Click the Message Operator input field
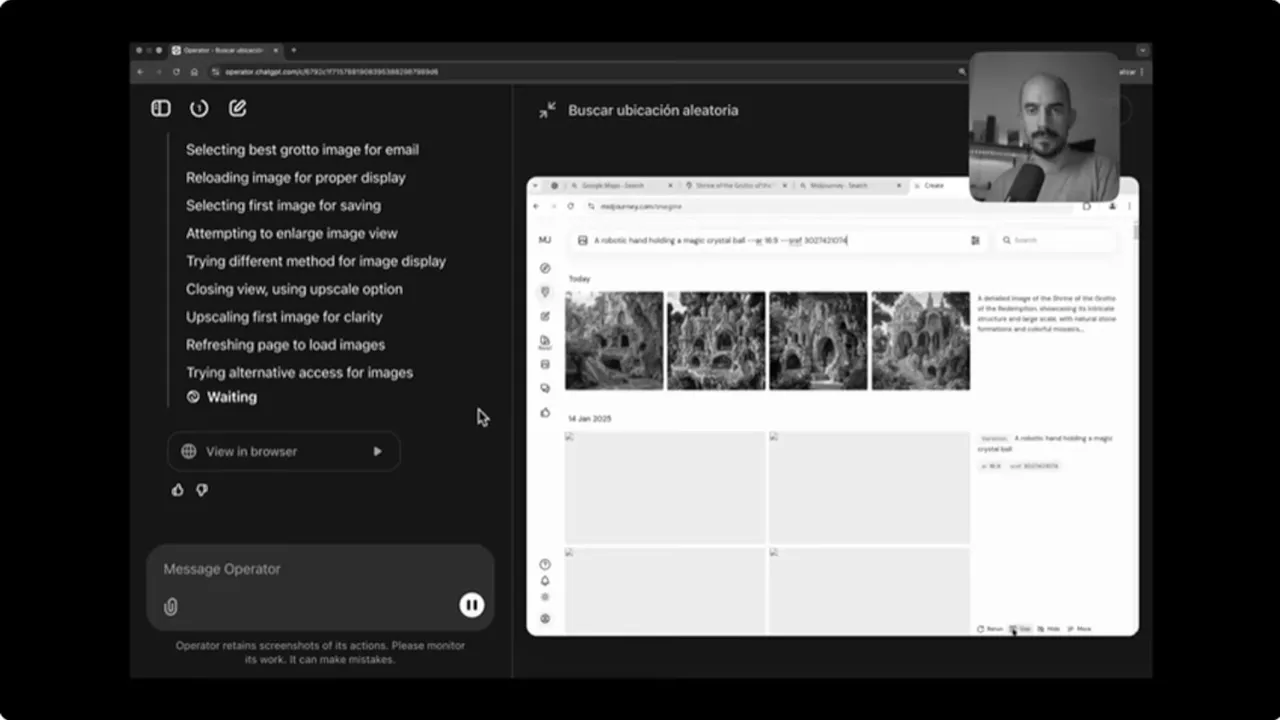Screen dimensions: 1280x720 click(320, 569)
